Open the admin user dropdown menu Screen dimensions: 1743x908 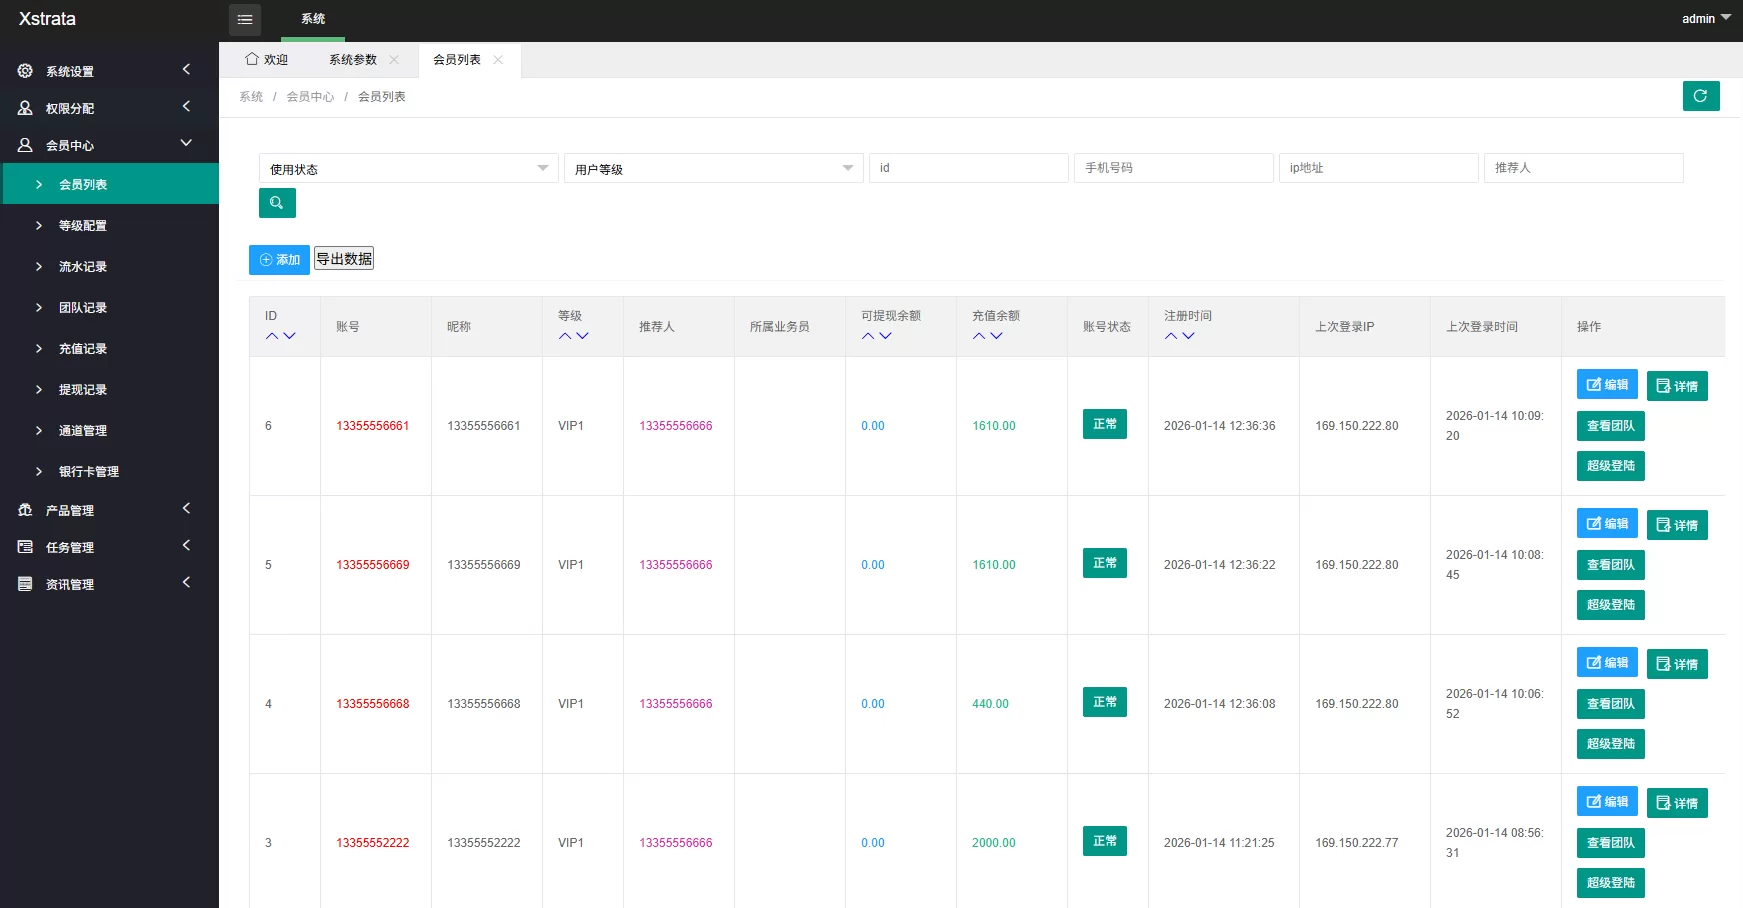(1705, 19)
